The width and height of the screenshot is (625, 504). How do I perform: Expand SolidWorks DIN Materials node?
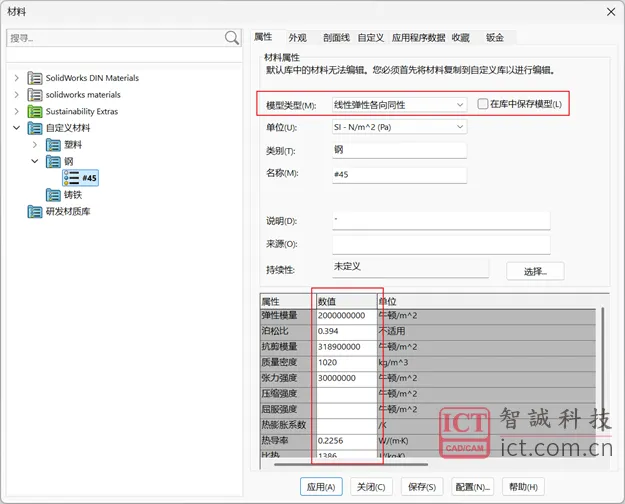click(16, 78)
